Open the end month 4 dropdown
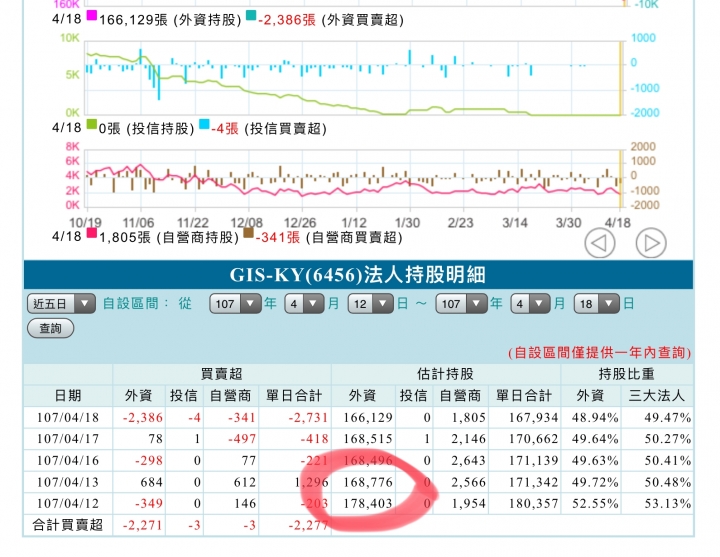Screen dimensions: 720x557 (x=530, y=304)
